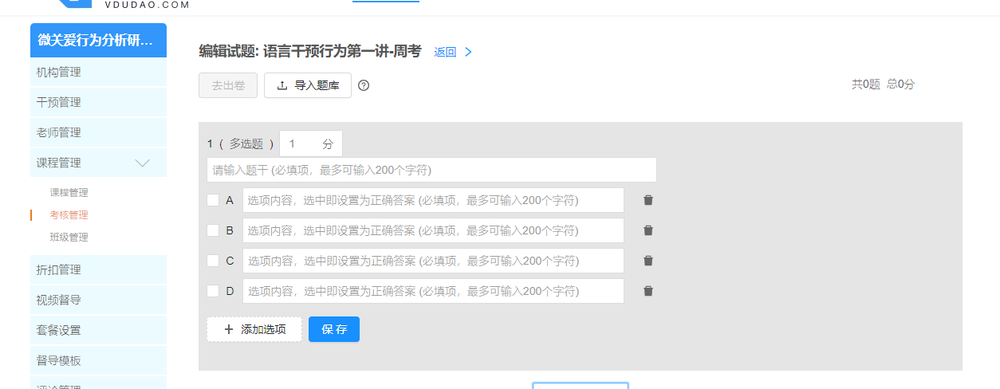Tick the checkbox for option D

[x=213, y=291]
